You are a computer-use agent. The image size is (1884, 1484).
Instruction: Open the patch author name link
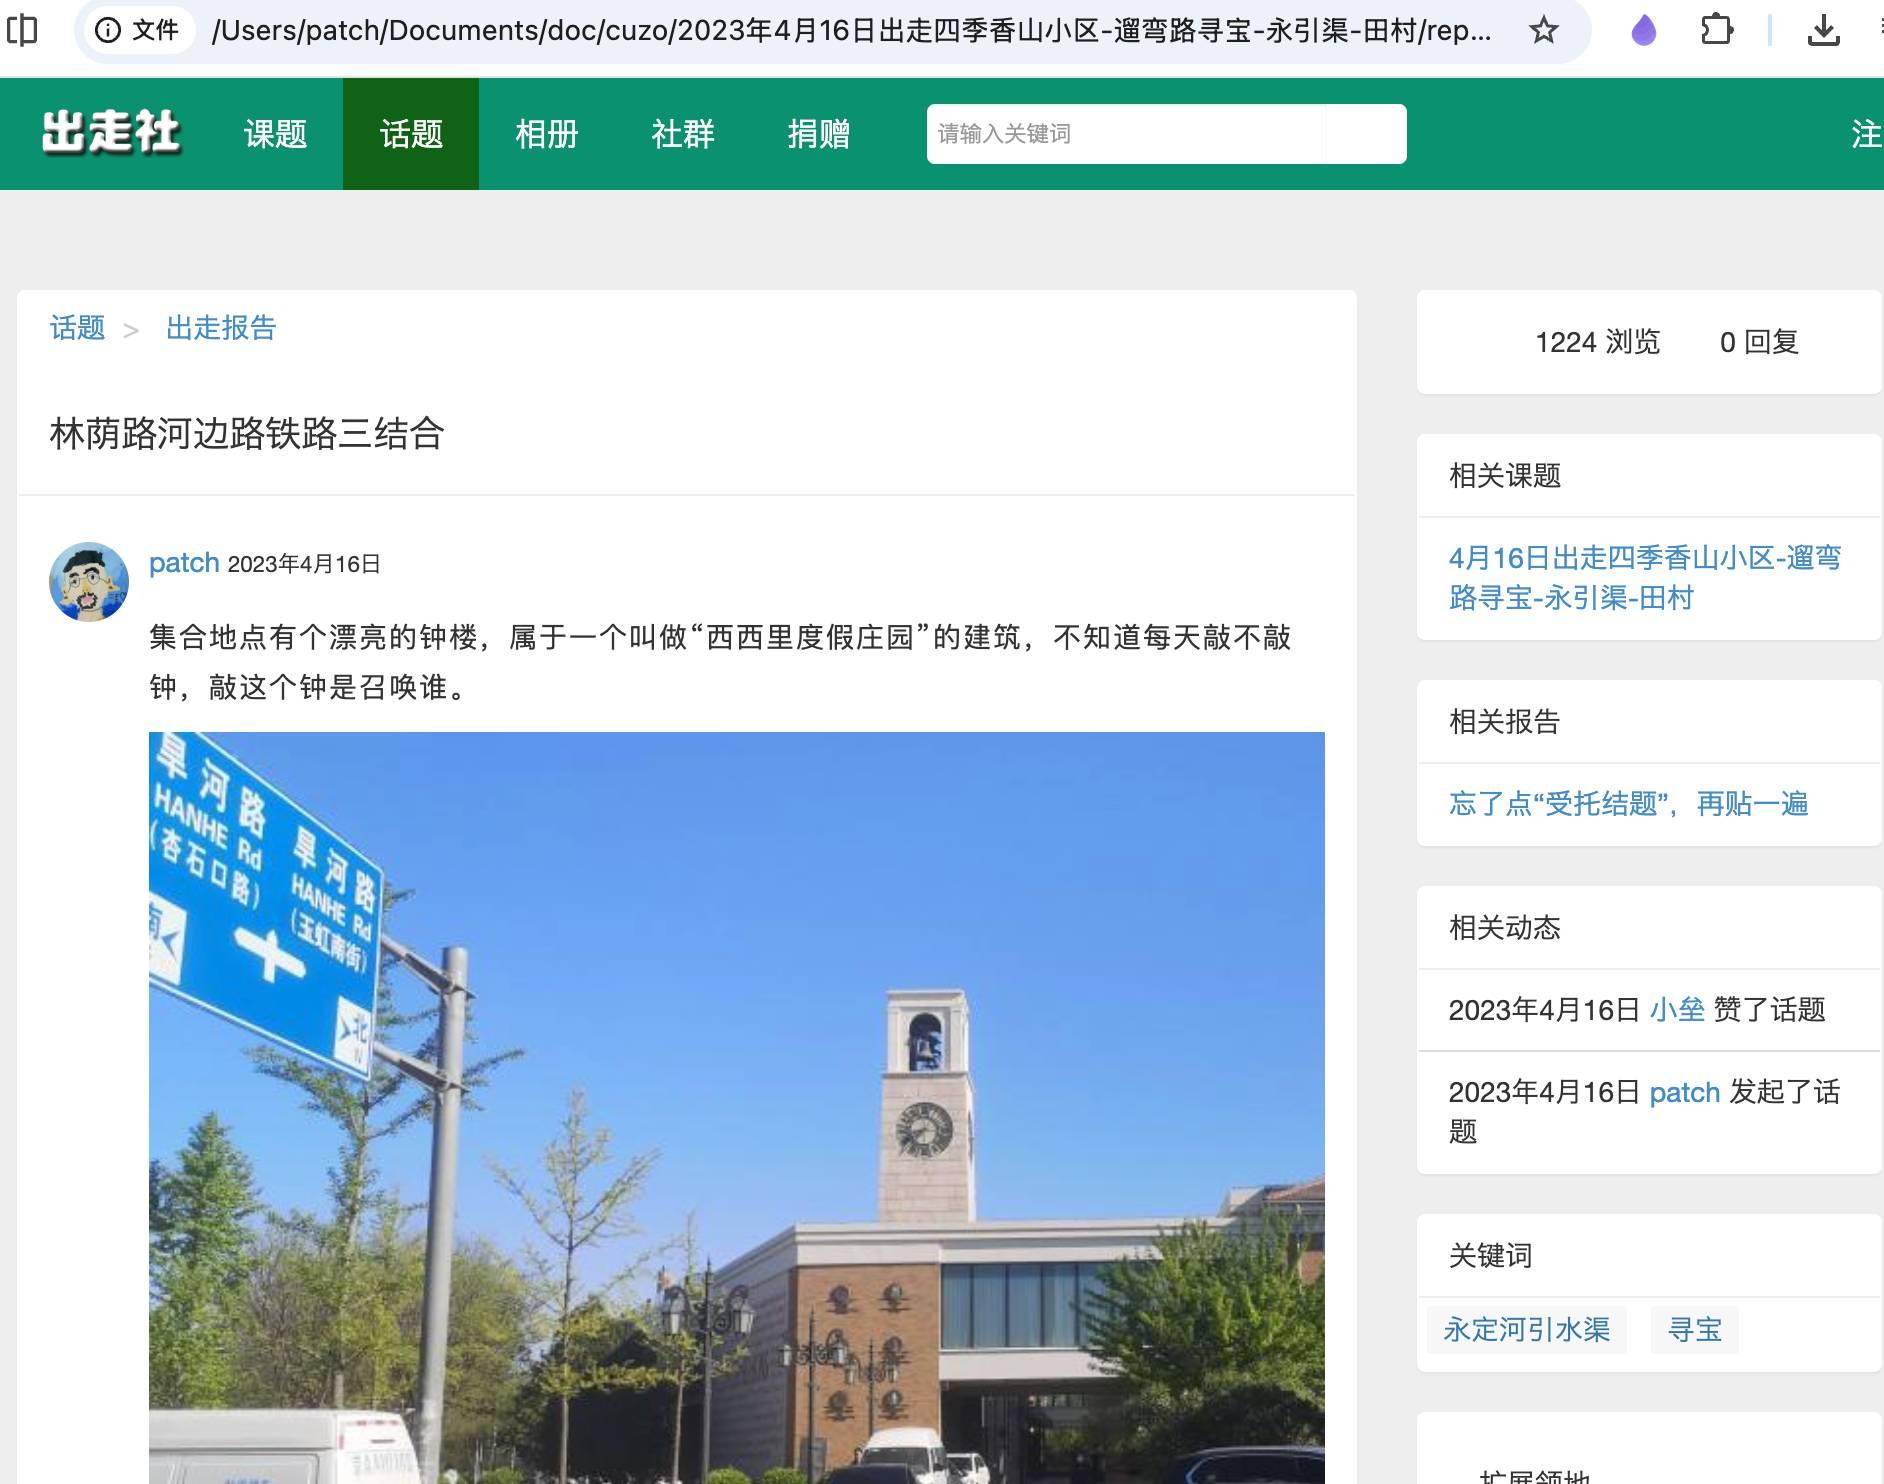[x=184, y=563]
